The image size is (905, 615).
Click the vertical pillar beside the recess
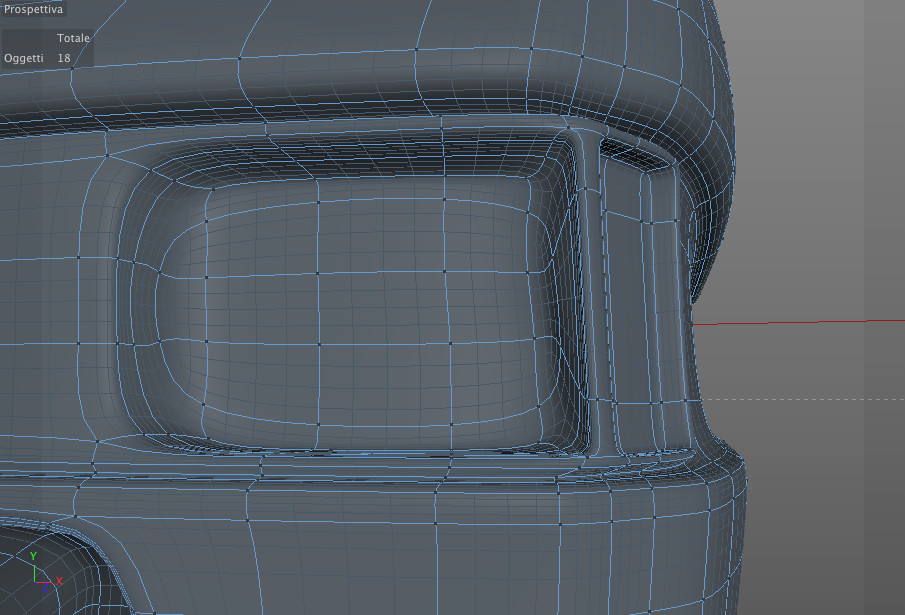(590, 288)
